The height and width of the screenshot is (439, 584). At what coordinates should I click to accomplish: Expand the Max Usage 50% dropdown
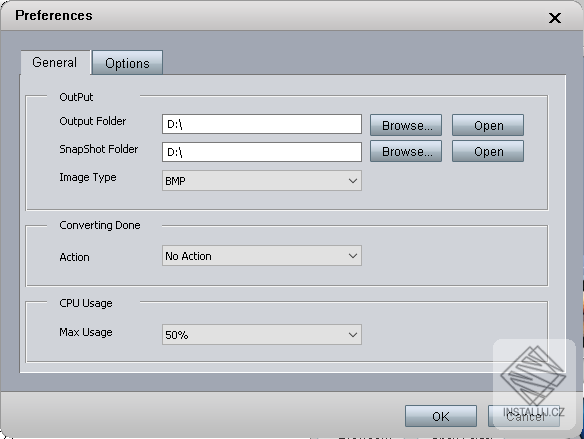[x=262, y=335]
